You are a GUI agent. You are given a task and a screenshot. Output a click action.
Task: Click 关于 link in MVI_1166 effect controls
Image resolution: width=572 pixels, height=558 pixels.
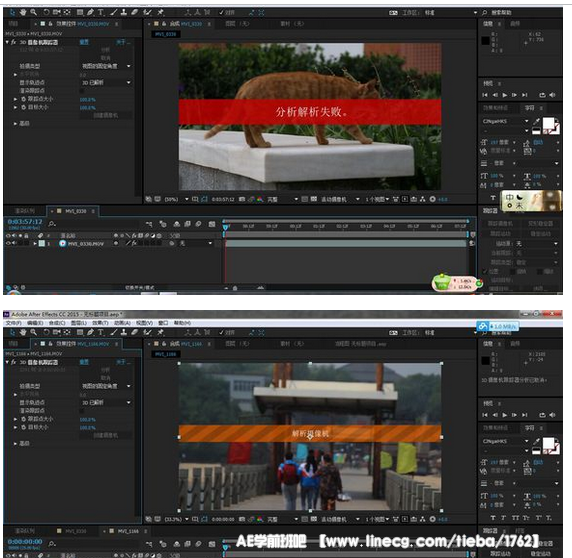point(122,362)
